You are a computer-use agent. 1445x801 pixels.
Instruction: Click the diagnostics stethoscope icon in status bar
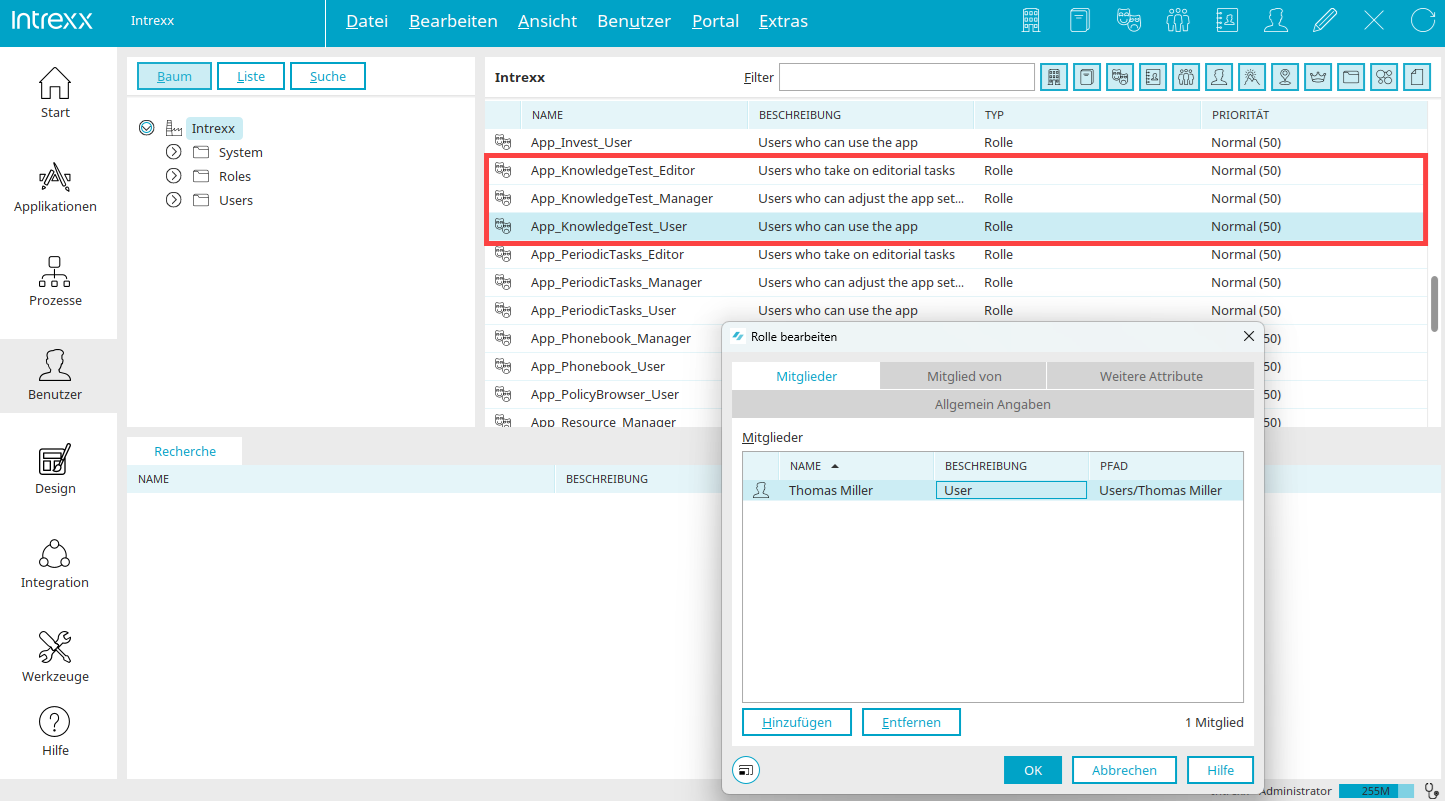(1431, 791)
